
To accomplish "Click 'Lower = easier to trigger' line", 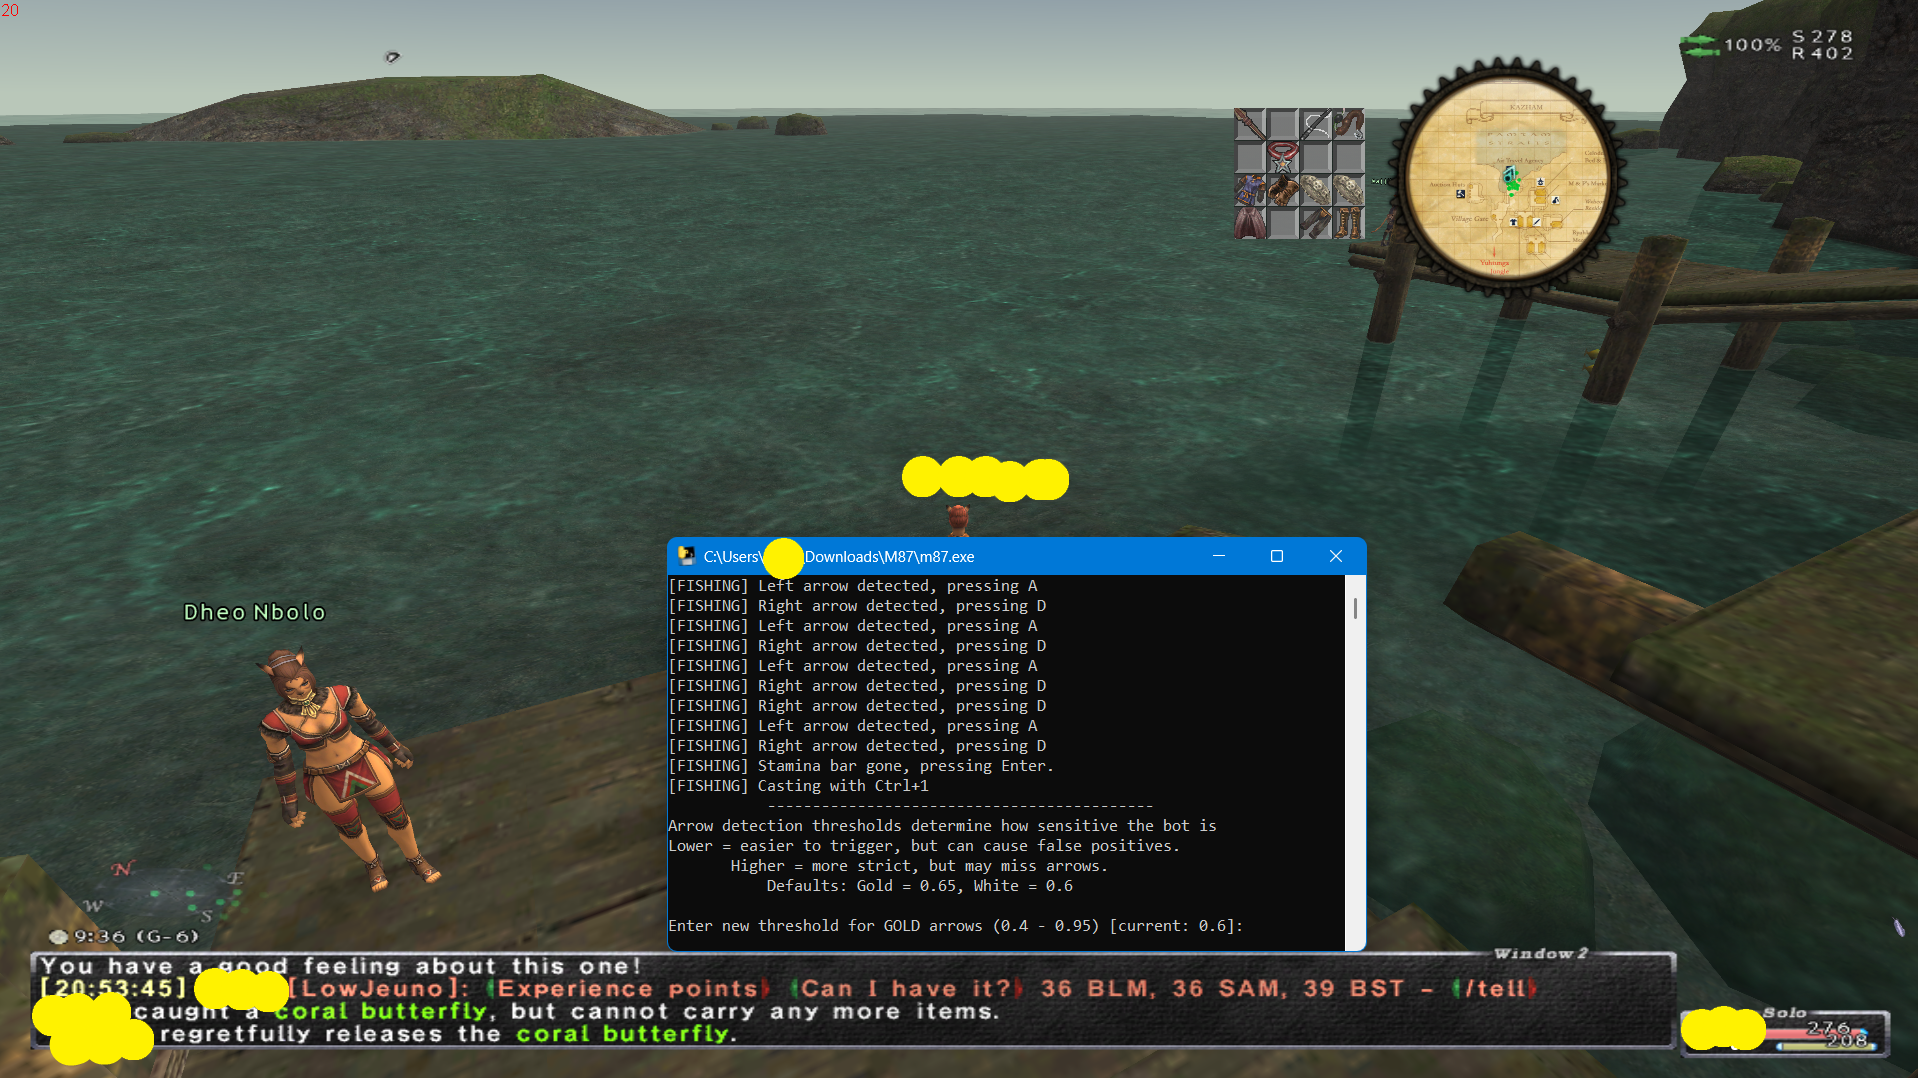I will click(924, 846).
